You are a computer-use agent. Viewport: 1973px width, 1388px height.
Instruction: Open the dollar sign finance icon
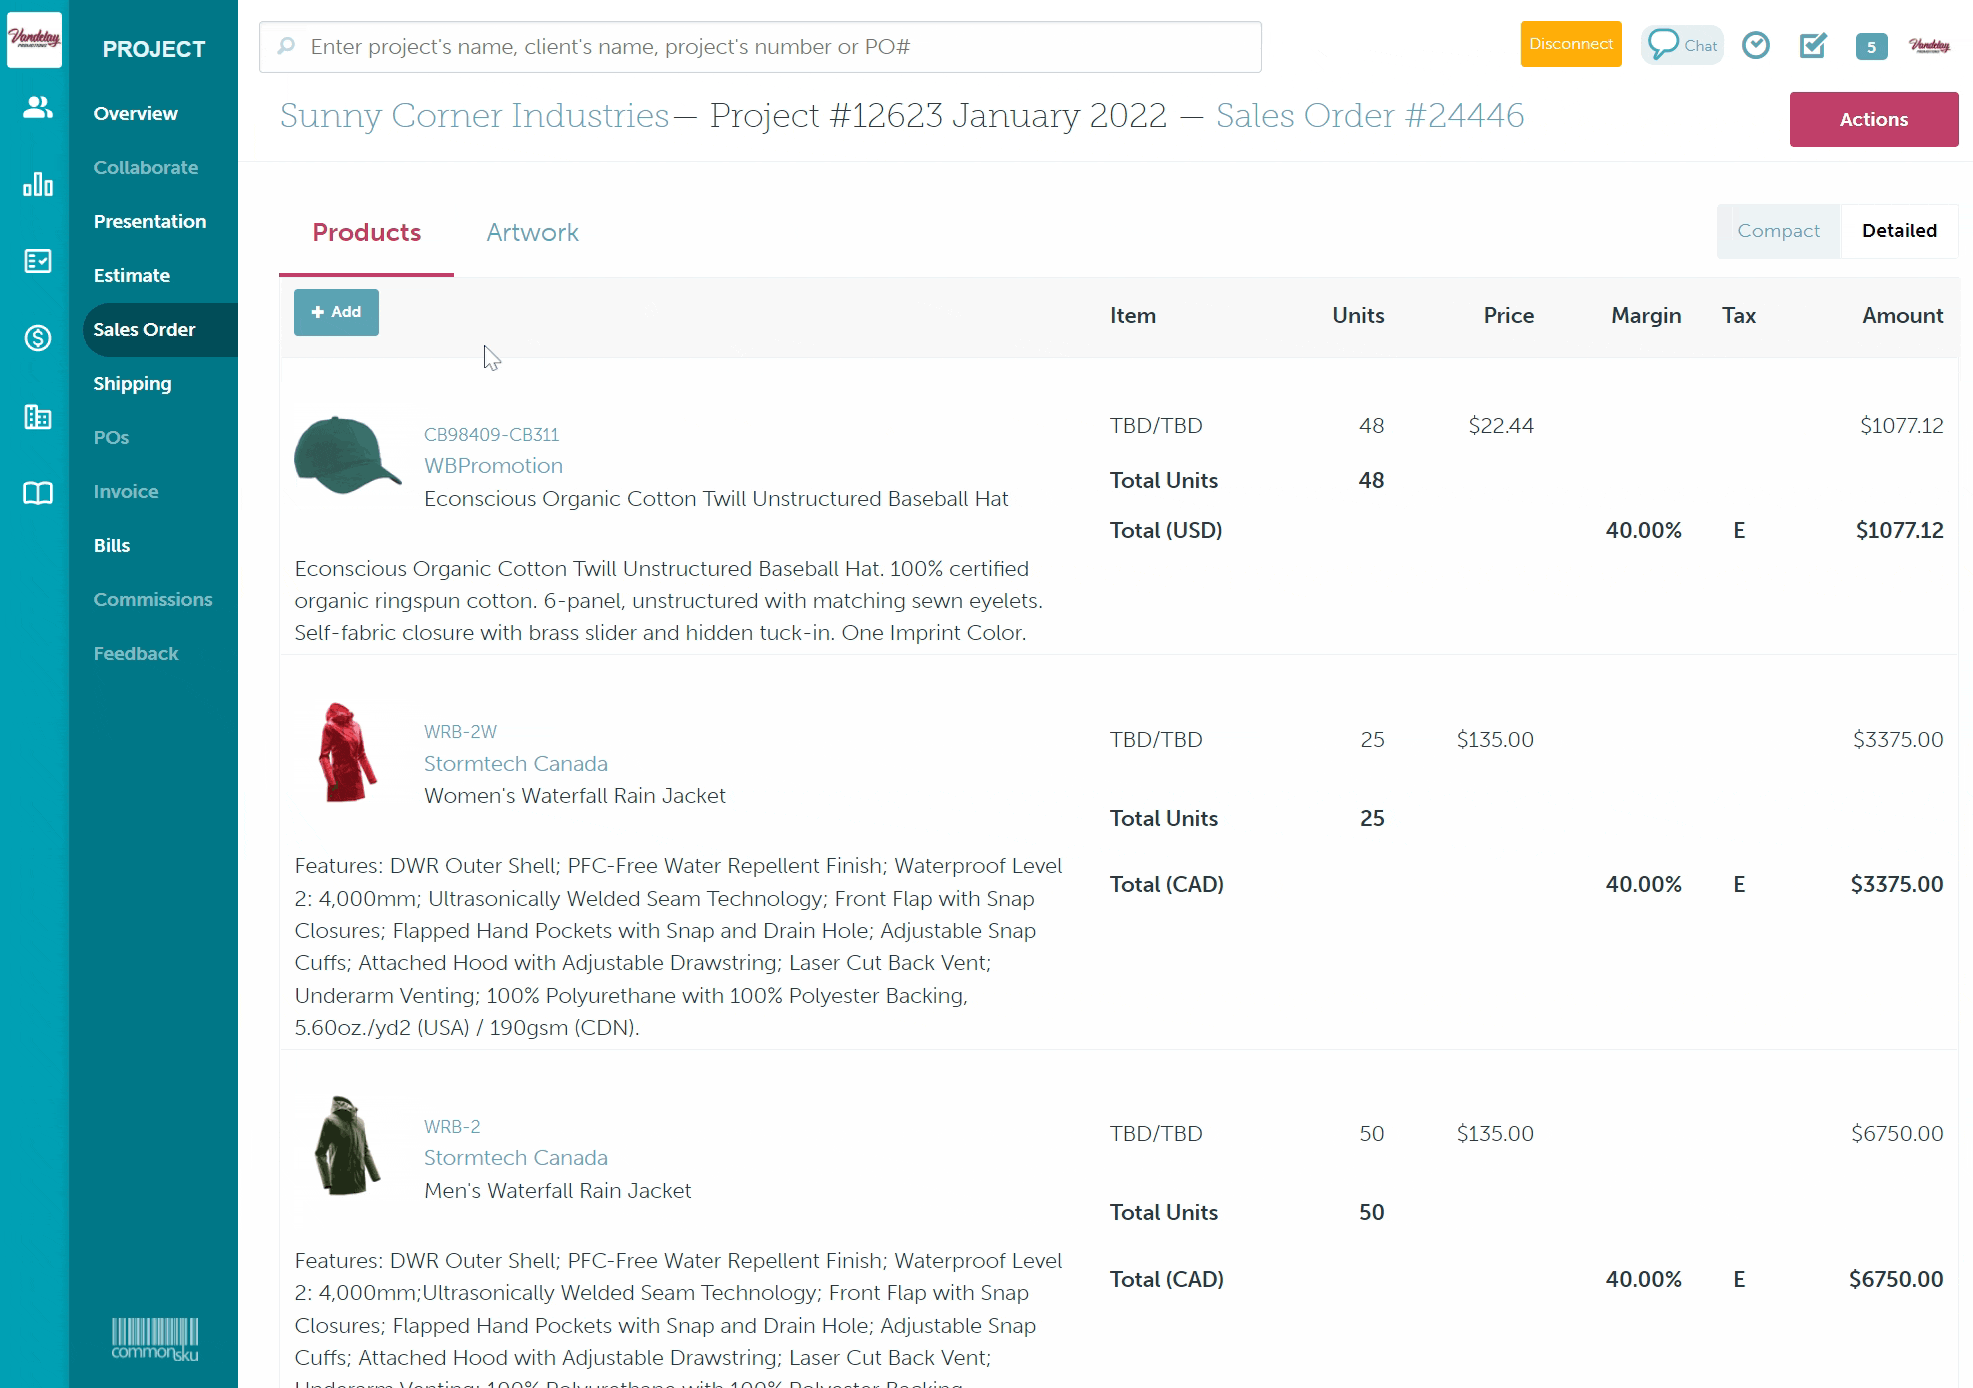(37, 338)
